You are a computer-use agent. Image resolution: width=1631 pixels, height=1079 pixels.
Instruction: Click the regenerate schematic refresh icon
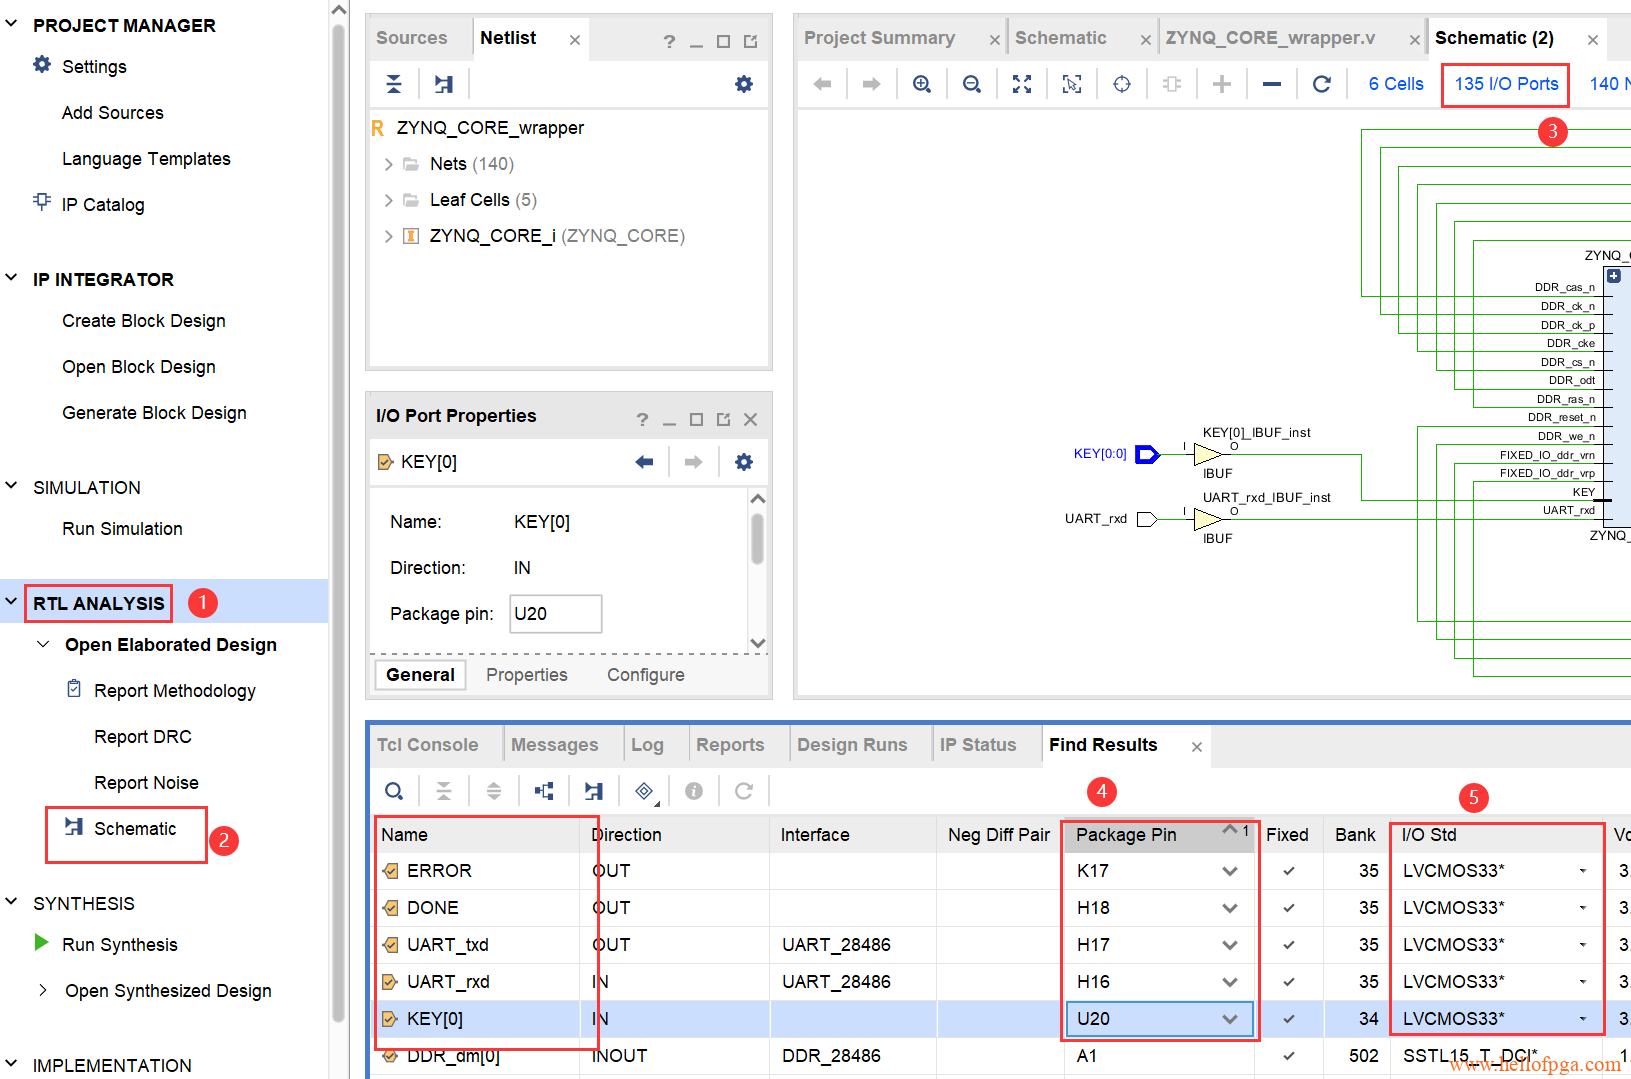pyautogui.click(x=1321, y=84)
